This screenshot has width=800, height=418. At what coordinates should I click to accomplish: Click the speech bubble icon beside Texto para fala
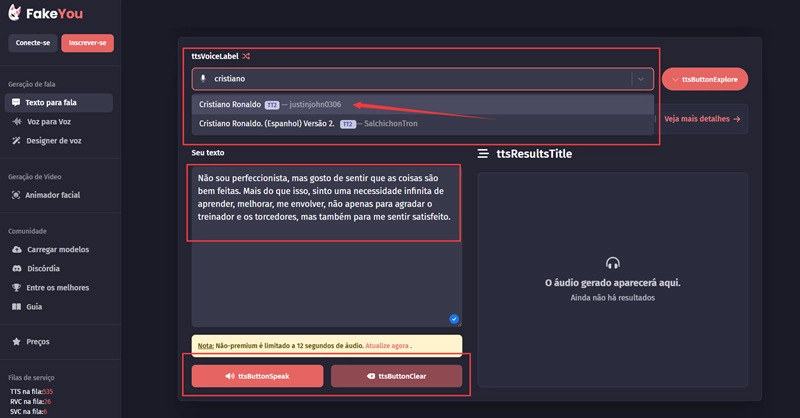tap(16, 103)
